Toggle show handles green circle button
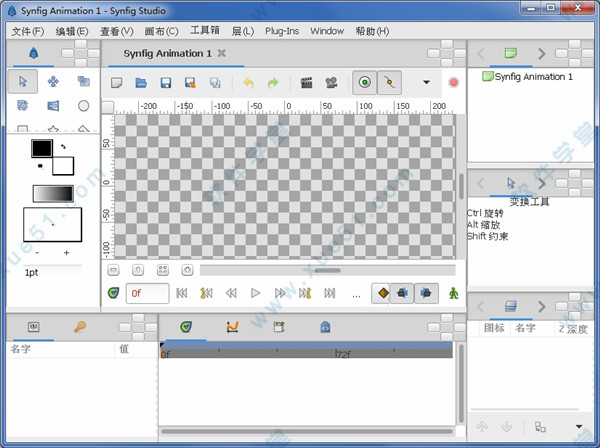Screen dimensions: 600x448 [365, 82]
